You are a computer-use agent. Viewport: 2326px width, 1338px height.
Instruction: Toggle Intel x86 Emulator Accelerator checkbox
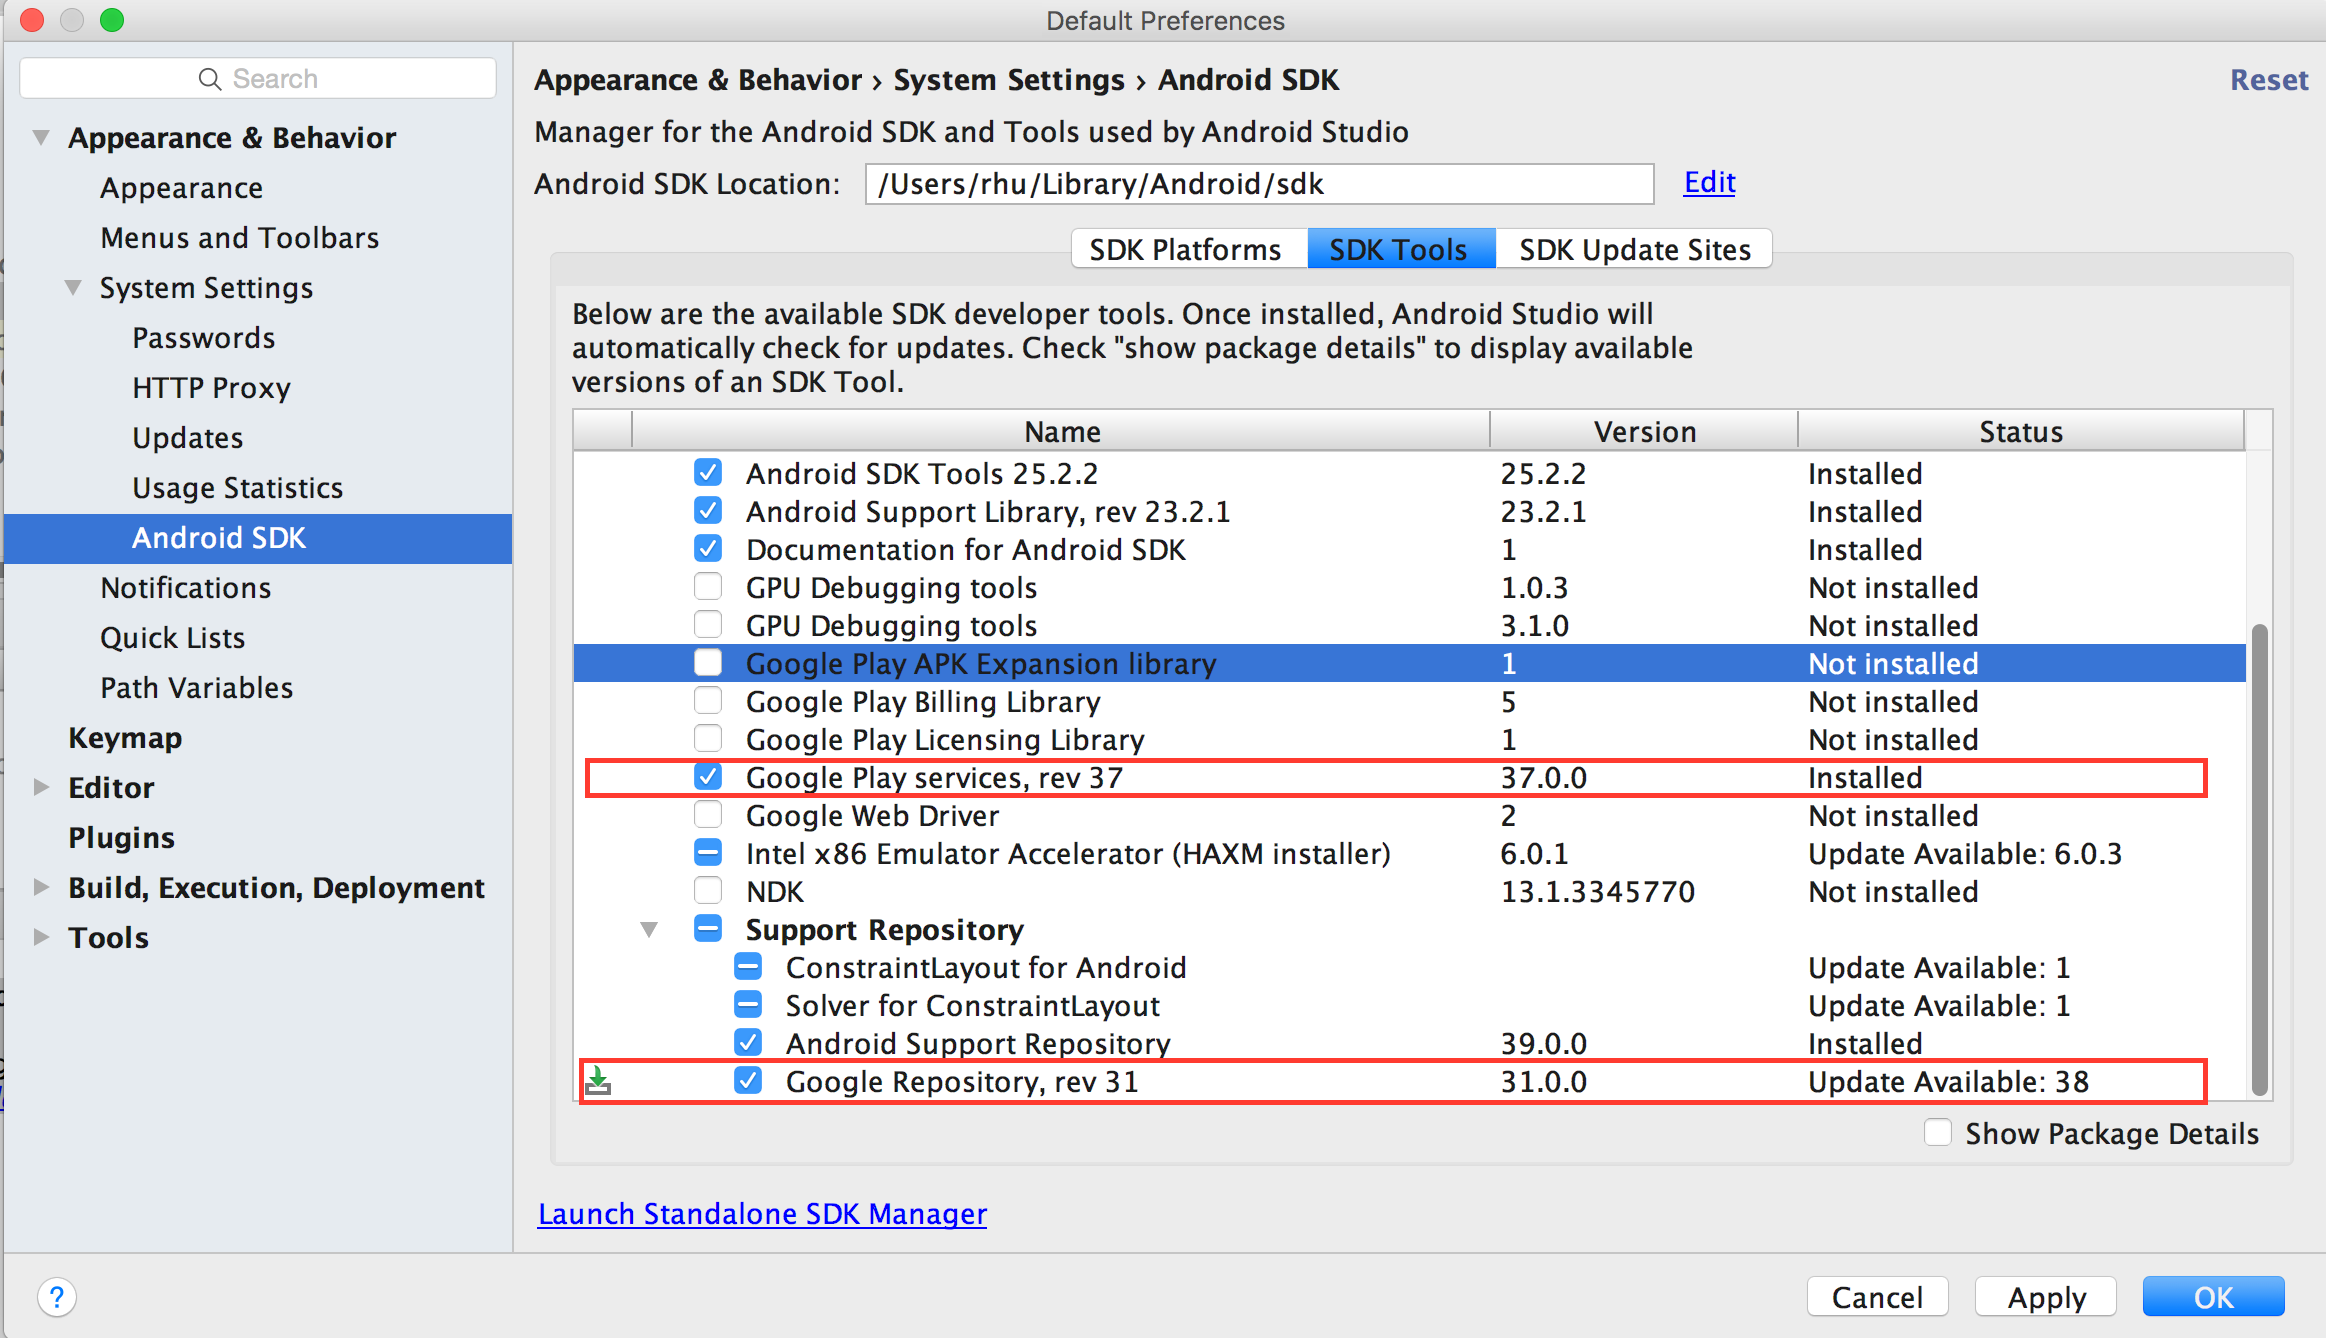pyautogui.click(x=708, y=852)
